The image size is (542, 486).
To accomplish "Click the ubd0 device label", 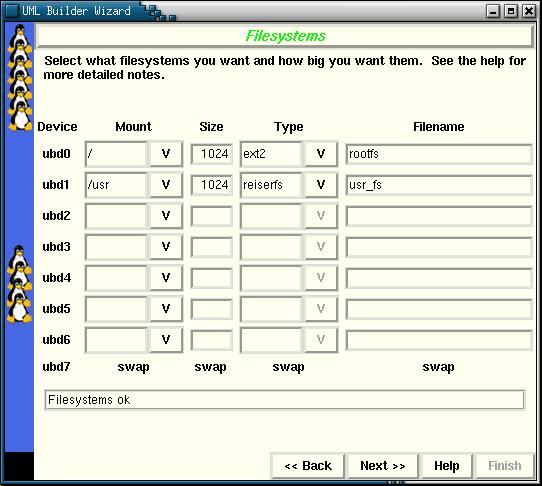I will (x=56, y=153).
